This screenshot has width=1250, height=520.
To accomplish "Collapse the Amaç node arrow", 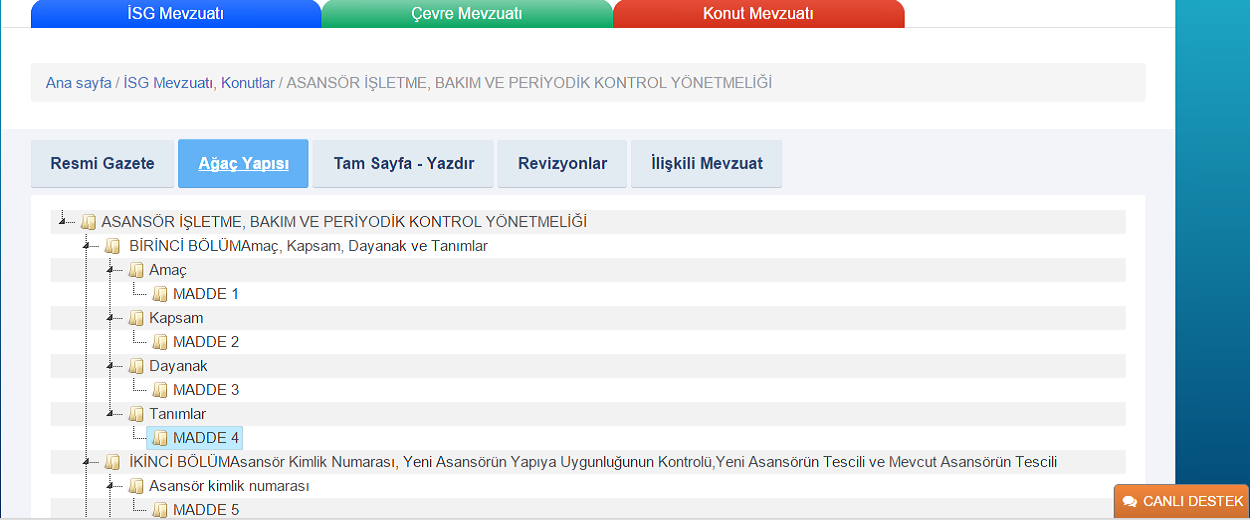I will pyautogui.click(x=111, y=270).
